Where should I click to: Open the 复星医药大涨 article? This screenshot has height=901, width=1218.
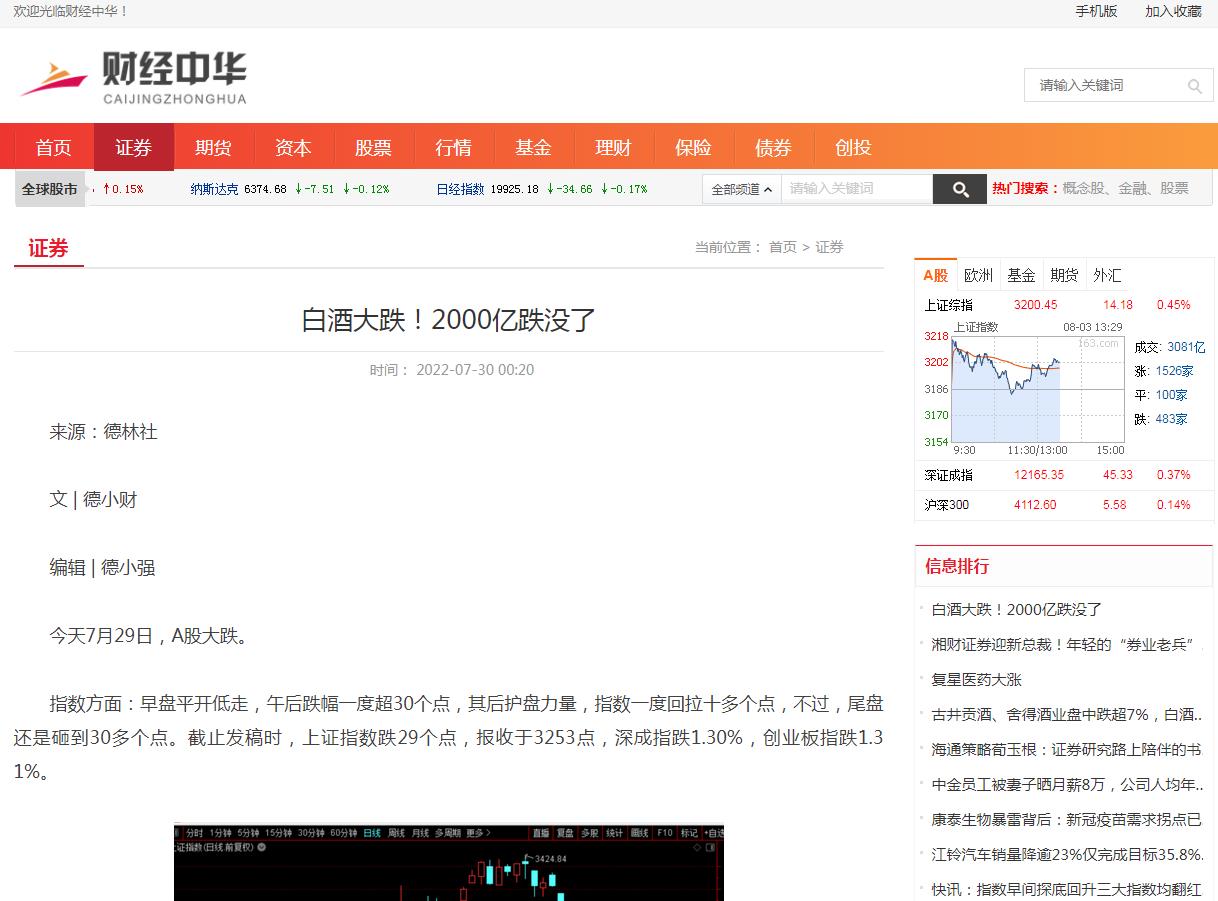[977, 679]
